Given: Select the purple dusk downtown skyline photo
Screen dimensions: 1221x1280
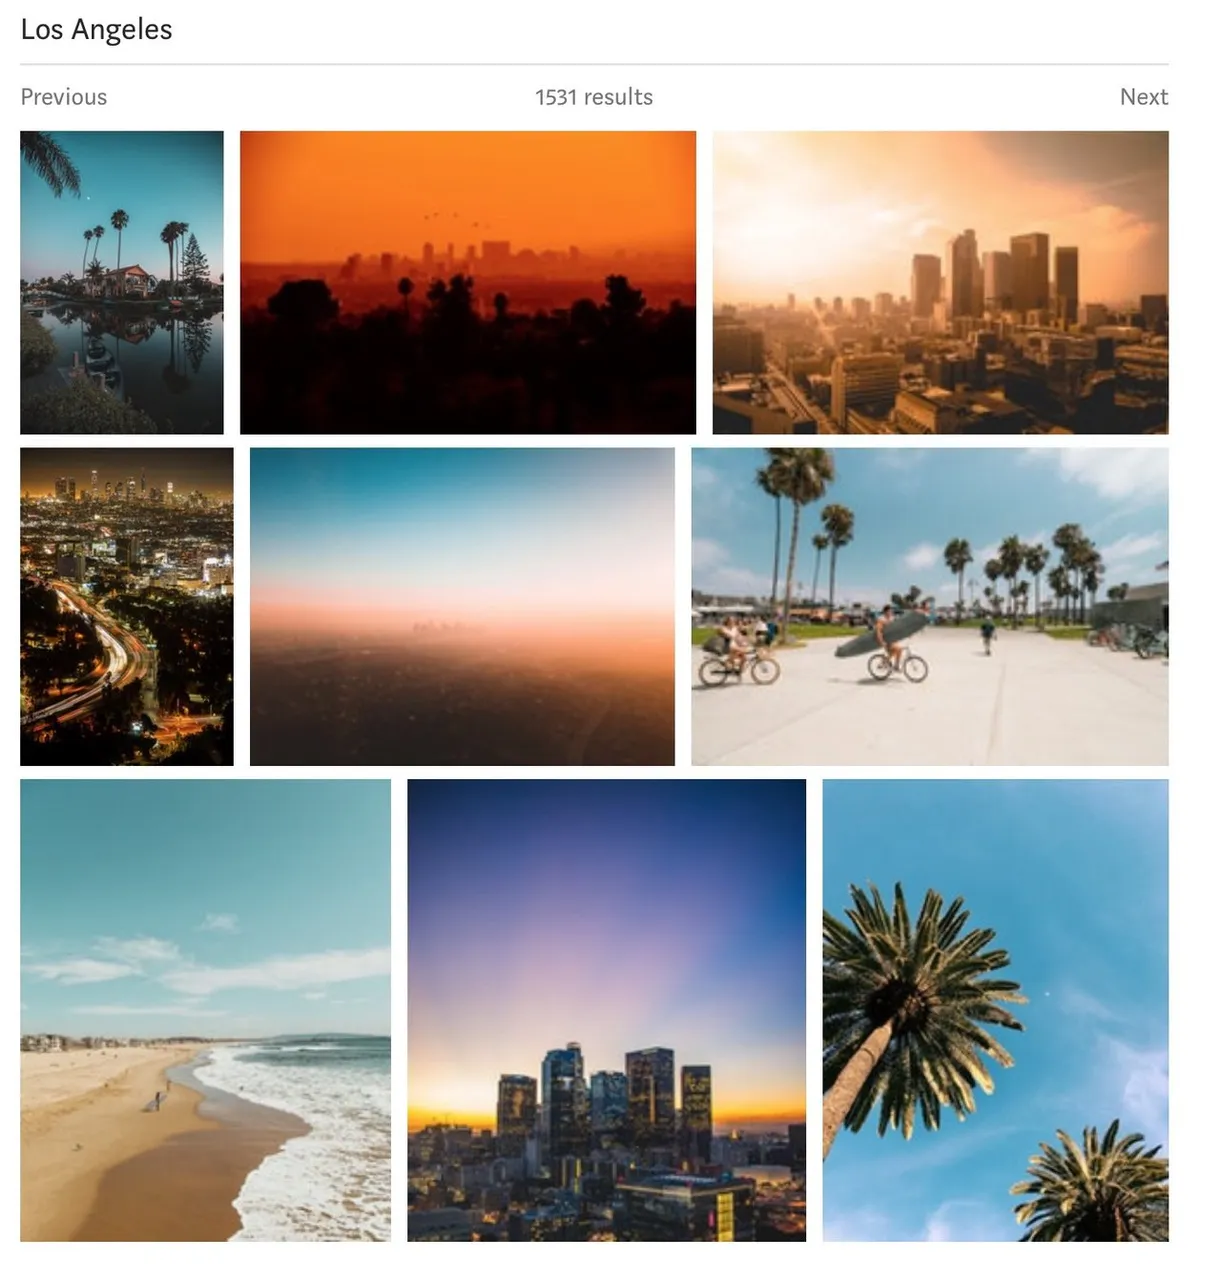Looking at the screenshot, I should pyautogui.click(x=607, y=1010).
